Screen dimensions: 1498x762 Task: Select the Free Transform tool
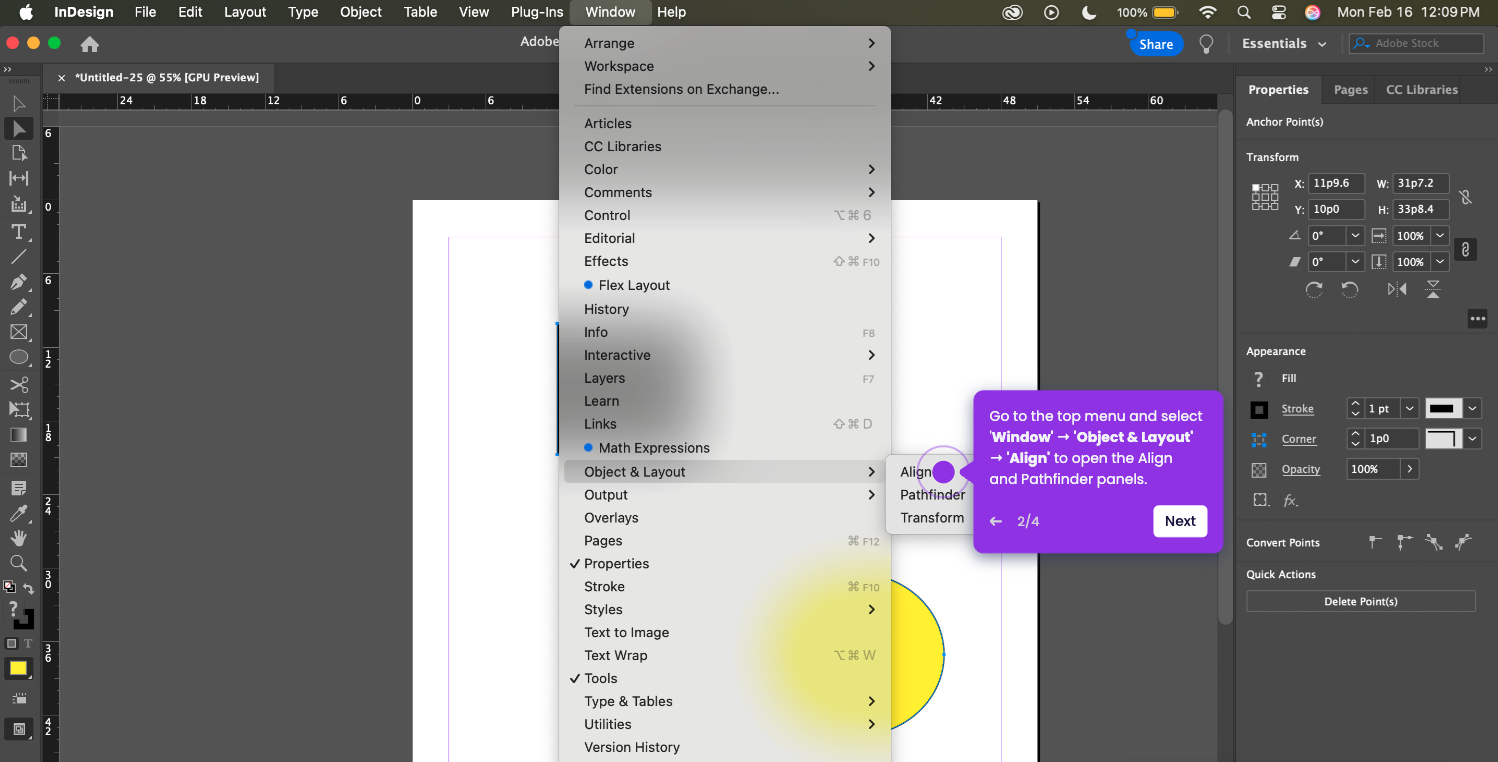(18, 410)
